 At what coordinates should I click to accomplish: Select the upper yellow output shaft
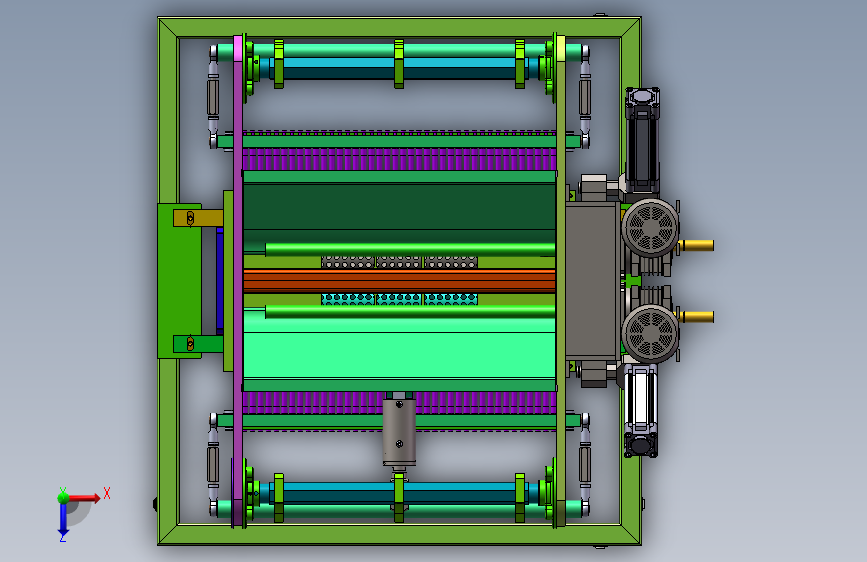(698, 245)
